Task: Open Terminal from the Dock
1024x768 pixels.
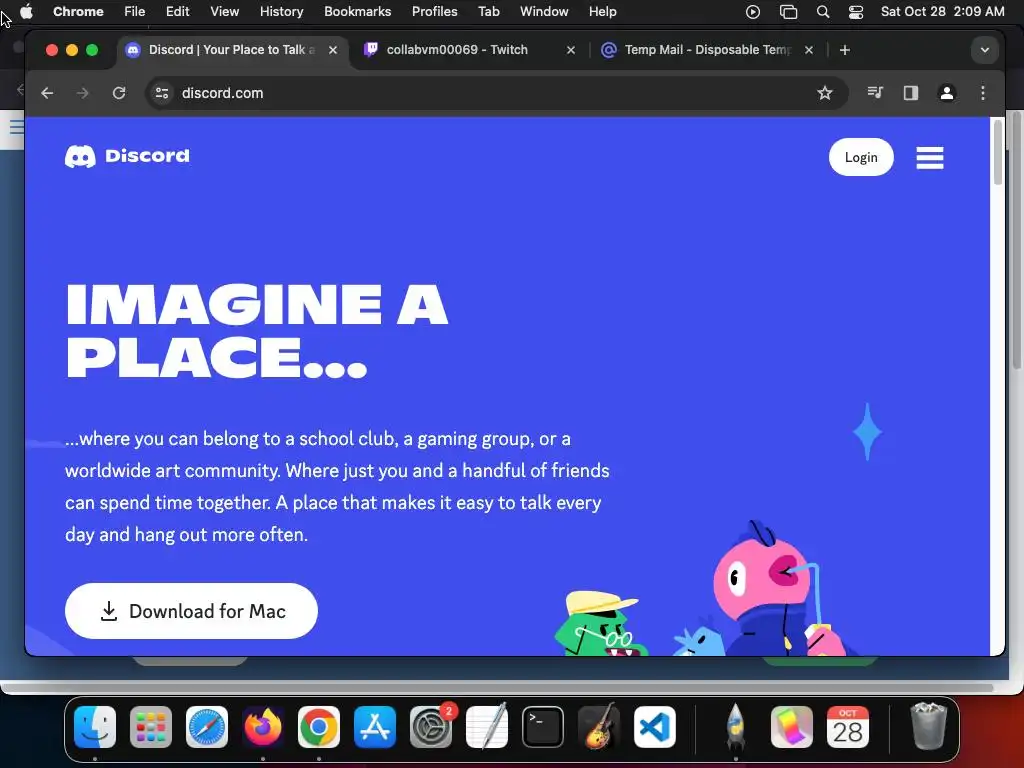Action: [x=543, y=727]
